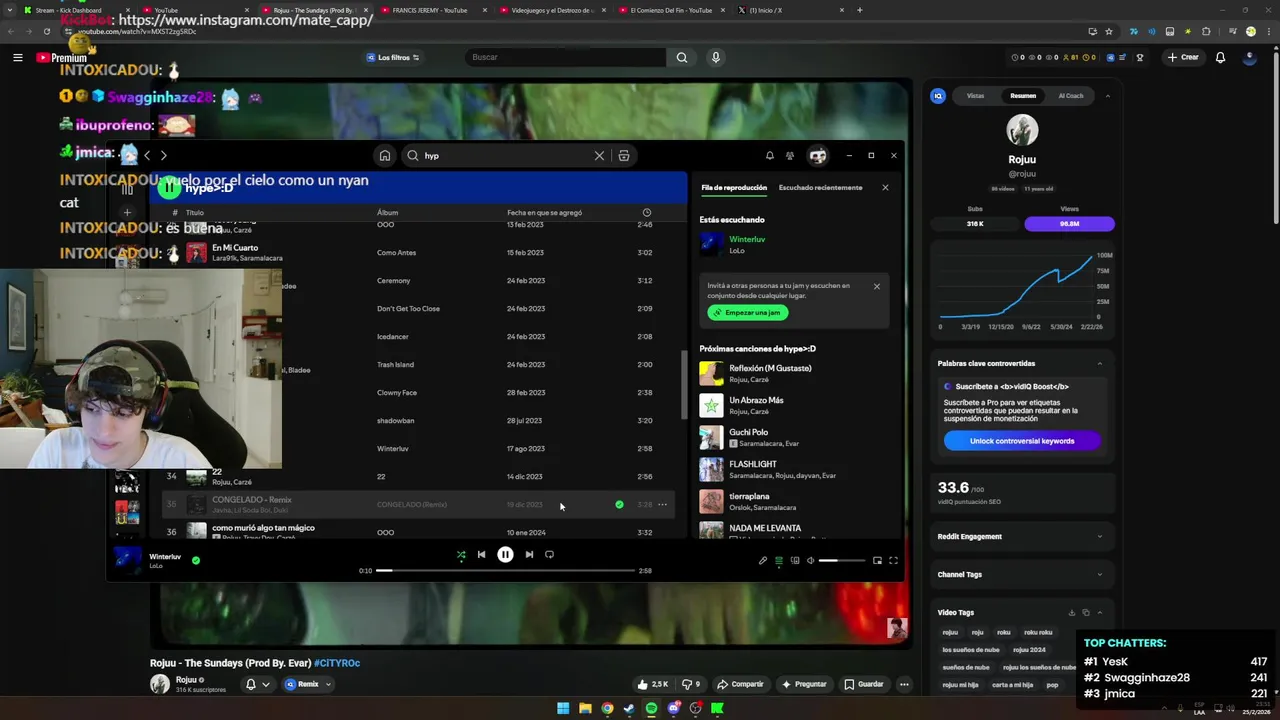Image resolution: width=1280 pixels, height=720 pixels.
Task: Skip to previous track in Spotify
Action: point(481,555)
